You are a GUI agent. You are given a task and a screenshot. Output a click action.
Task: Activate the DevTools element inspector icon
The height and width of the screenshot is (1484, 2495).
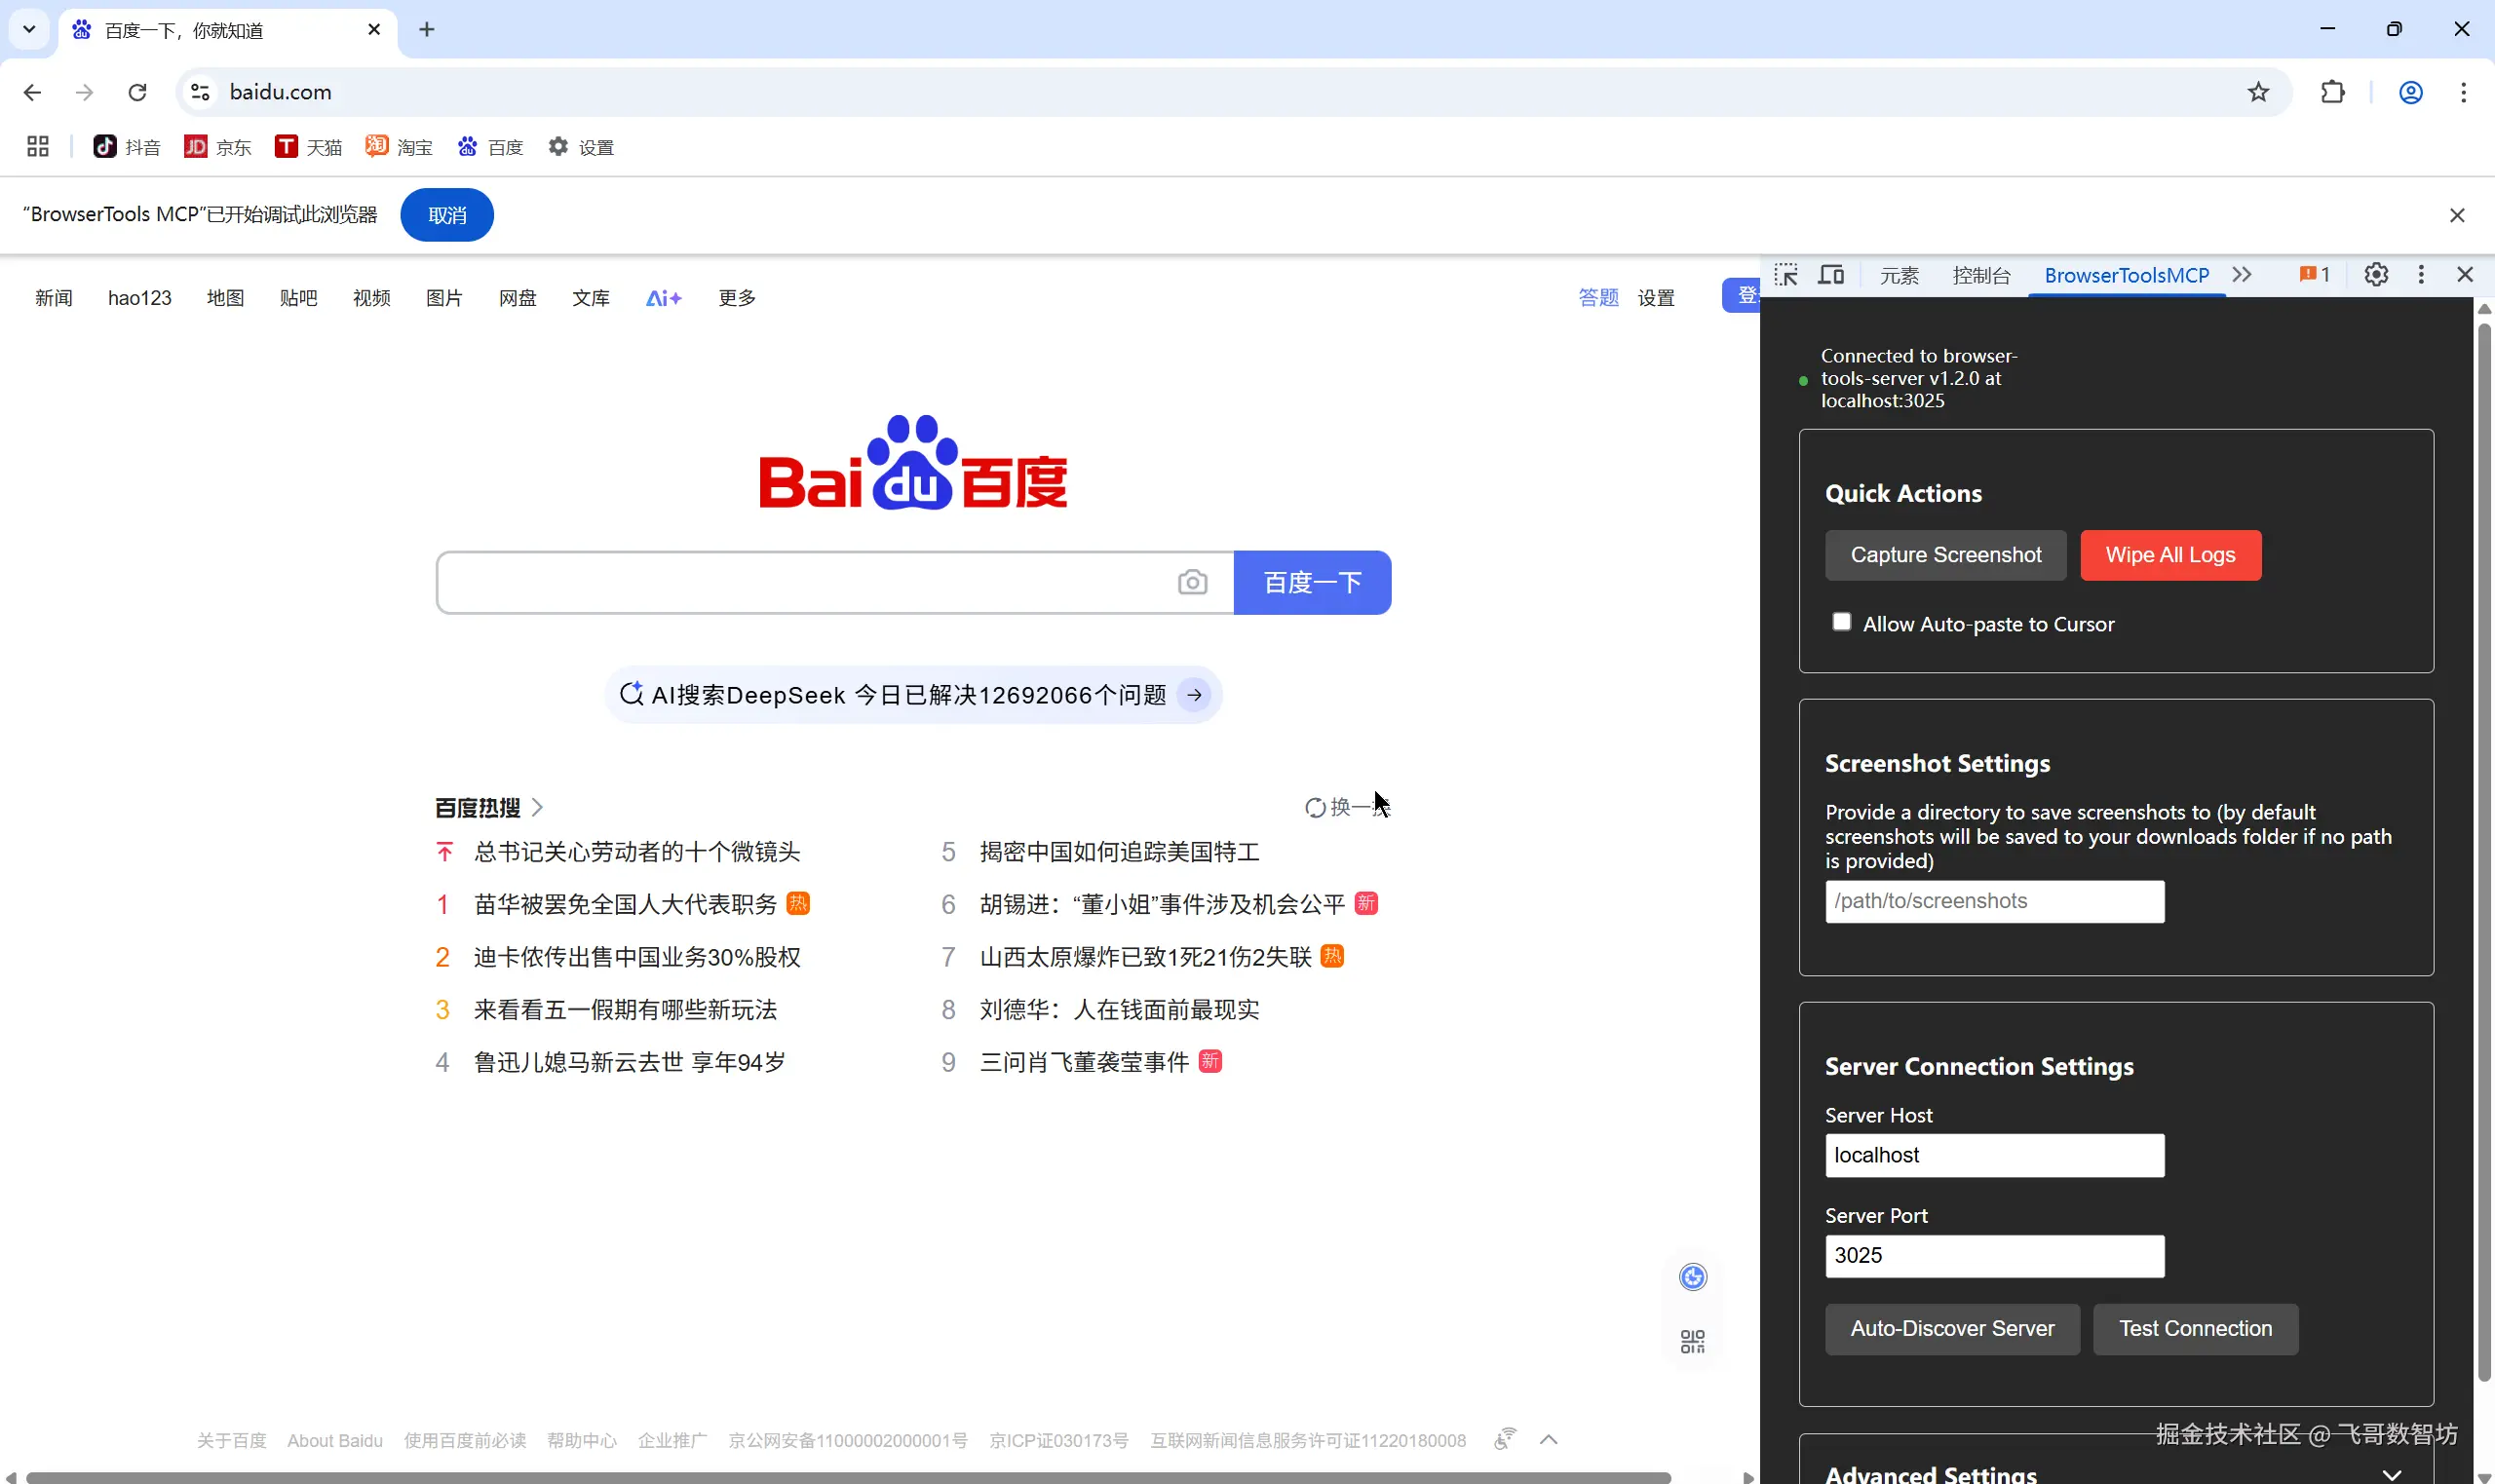(1786, 275)
